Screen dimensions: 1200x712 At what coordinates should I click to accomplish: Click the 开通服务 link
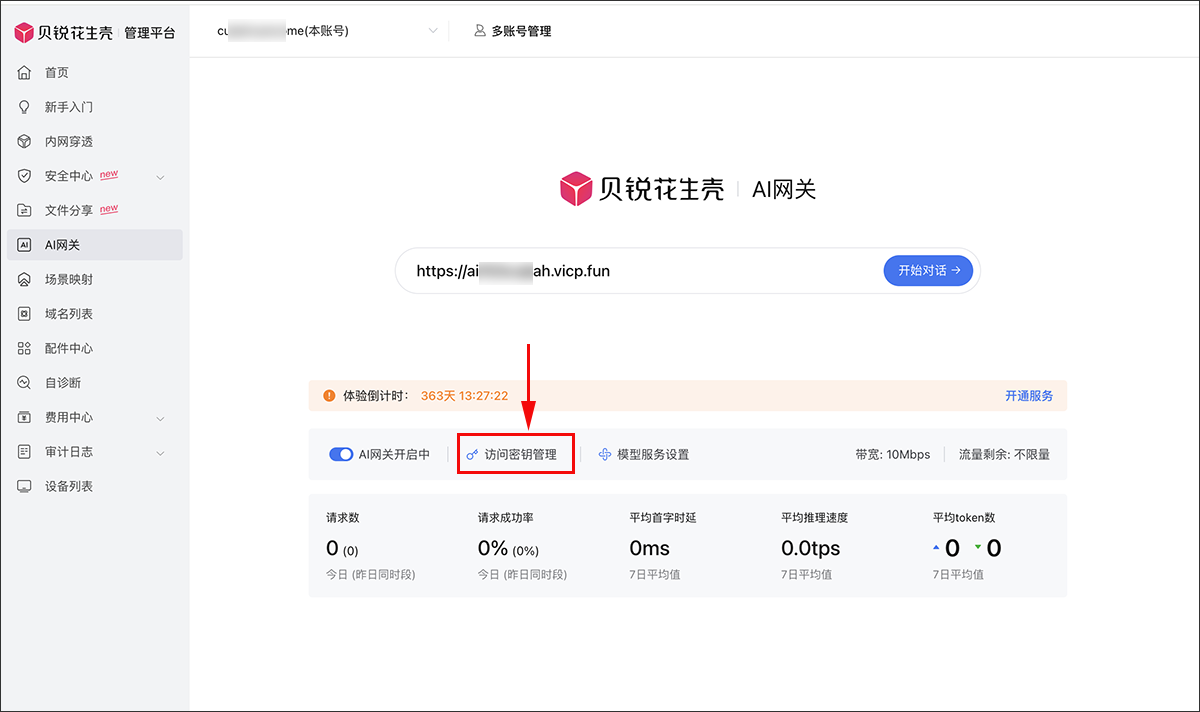(x=1028, y=396)
